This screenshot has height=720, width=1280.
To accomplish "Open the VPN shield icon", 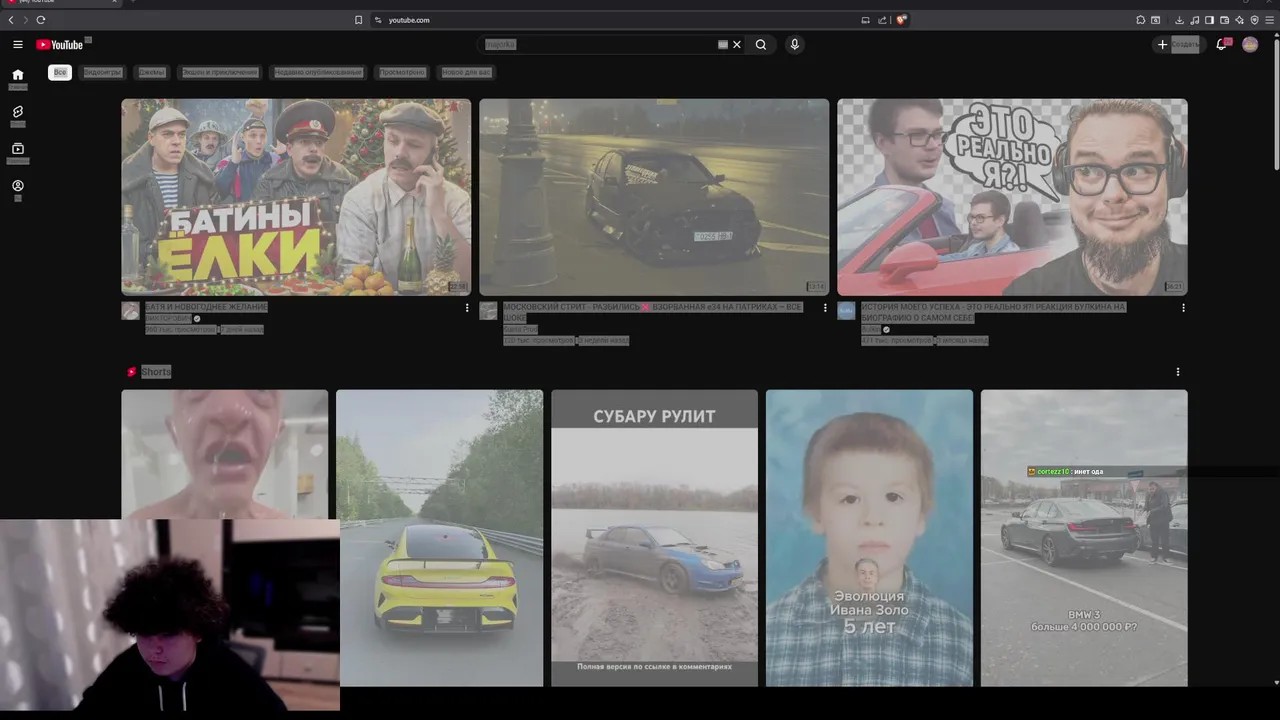I will pyautogui.click(x=1254, y=20).
